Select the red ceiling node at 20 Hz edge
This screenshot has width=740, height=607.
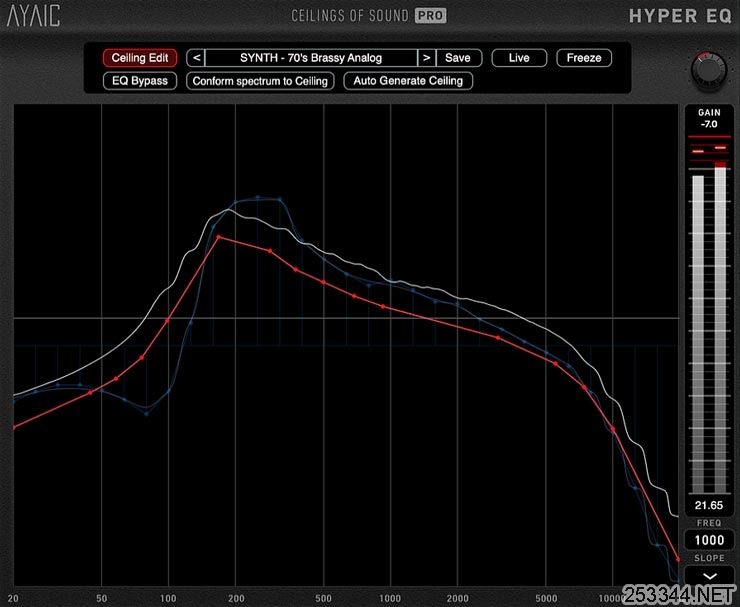15,427
